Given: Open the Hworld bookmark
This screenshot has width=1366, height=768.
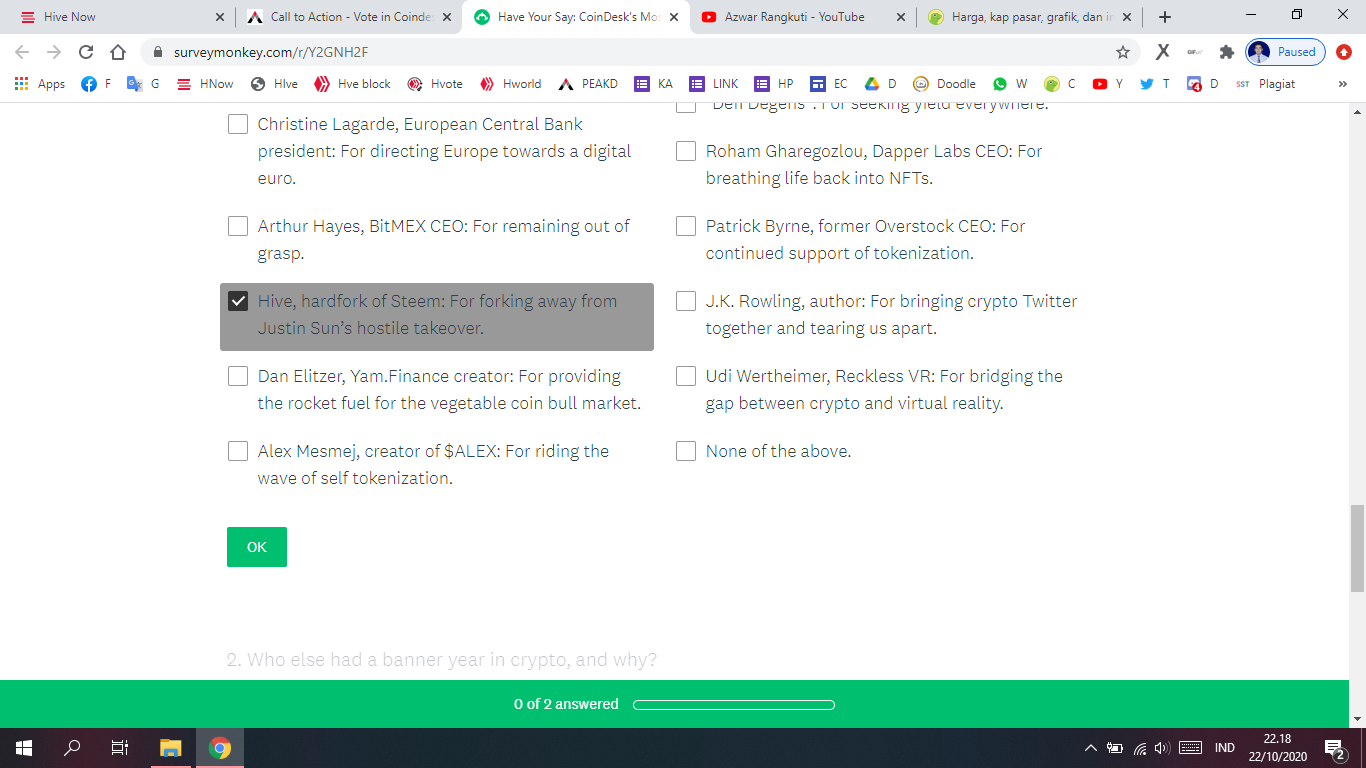Looking at the screenshot, I should (510, 84).
